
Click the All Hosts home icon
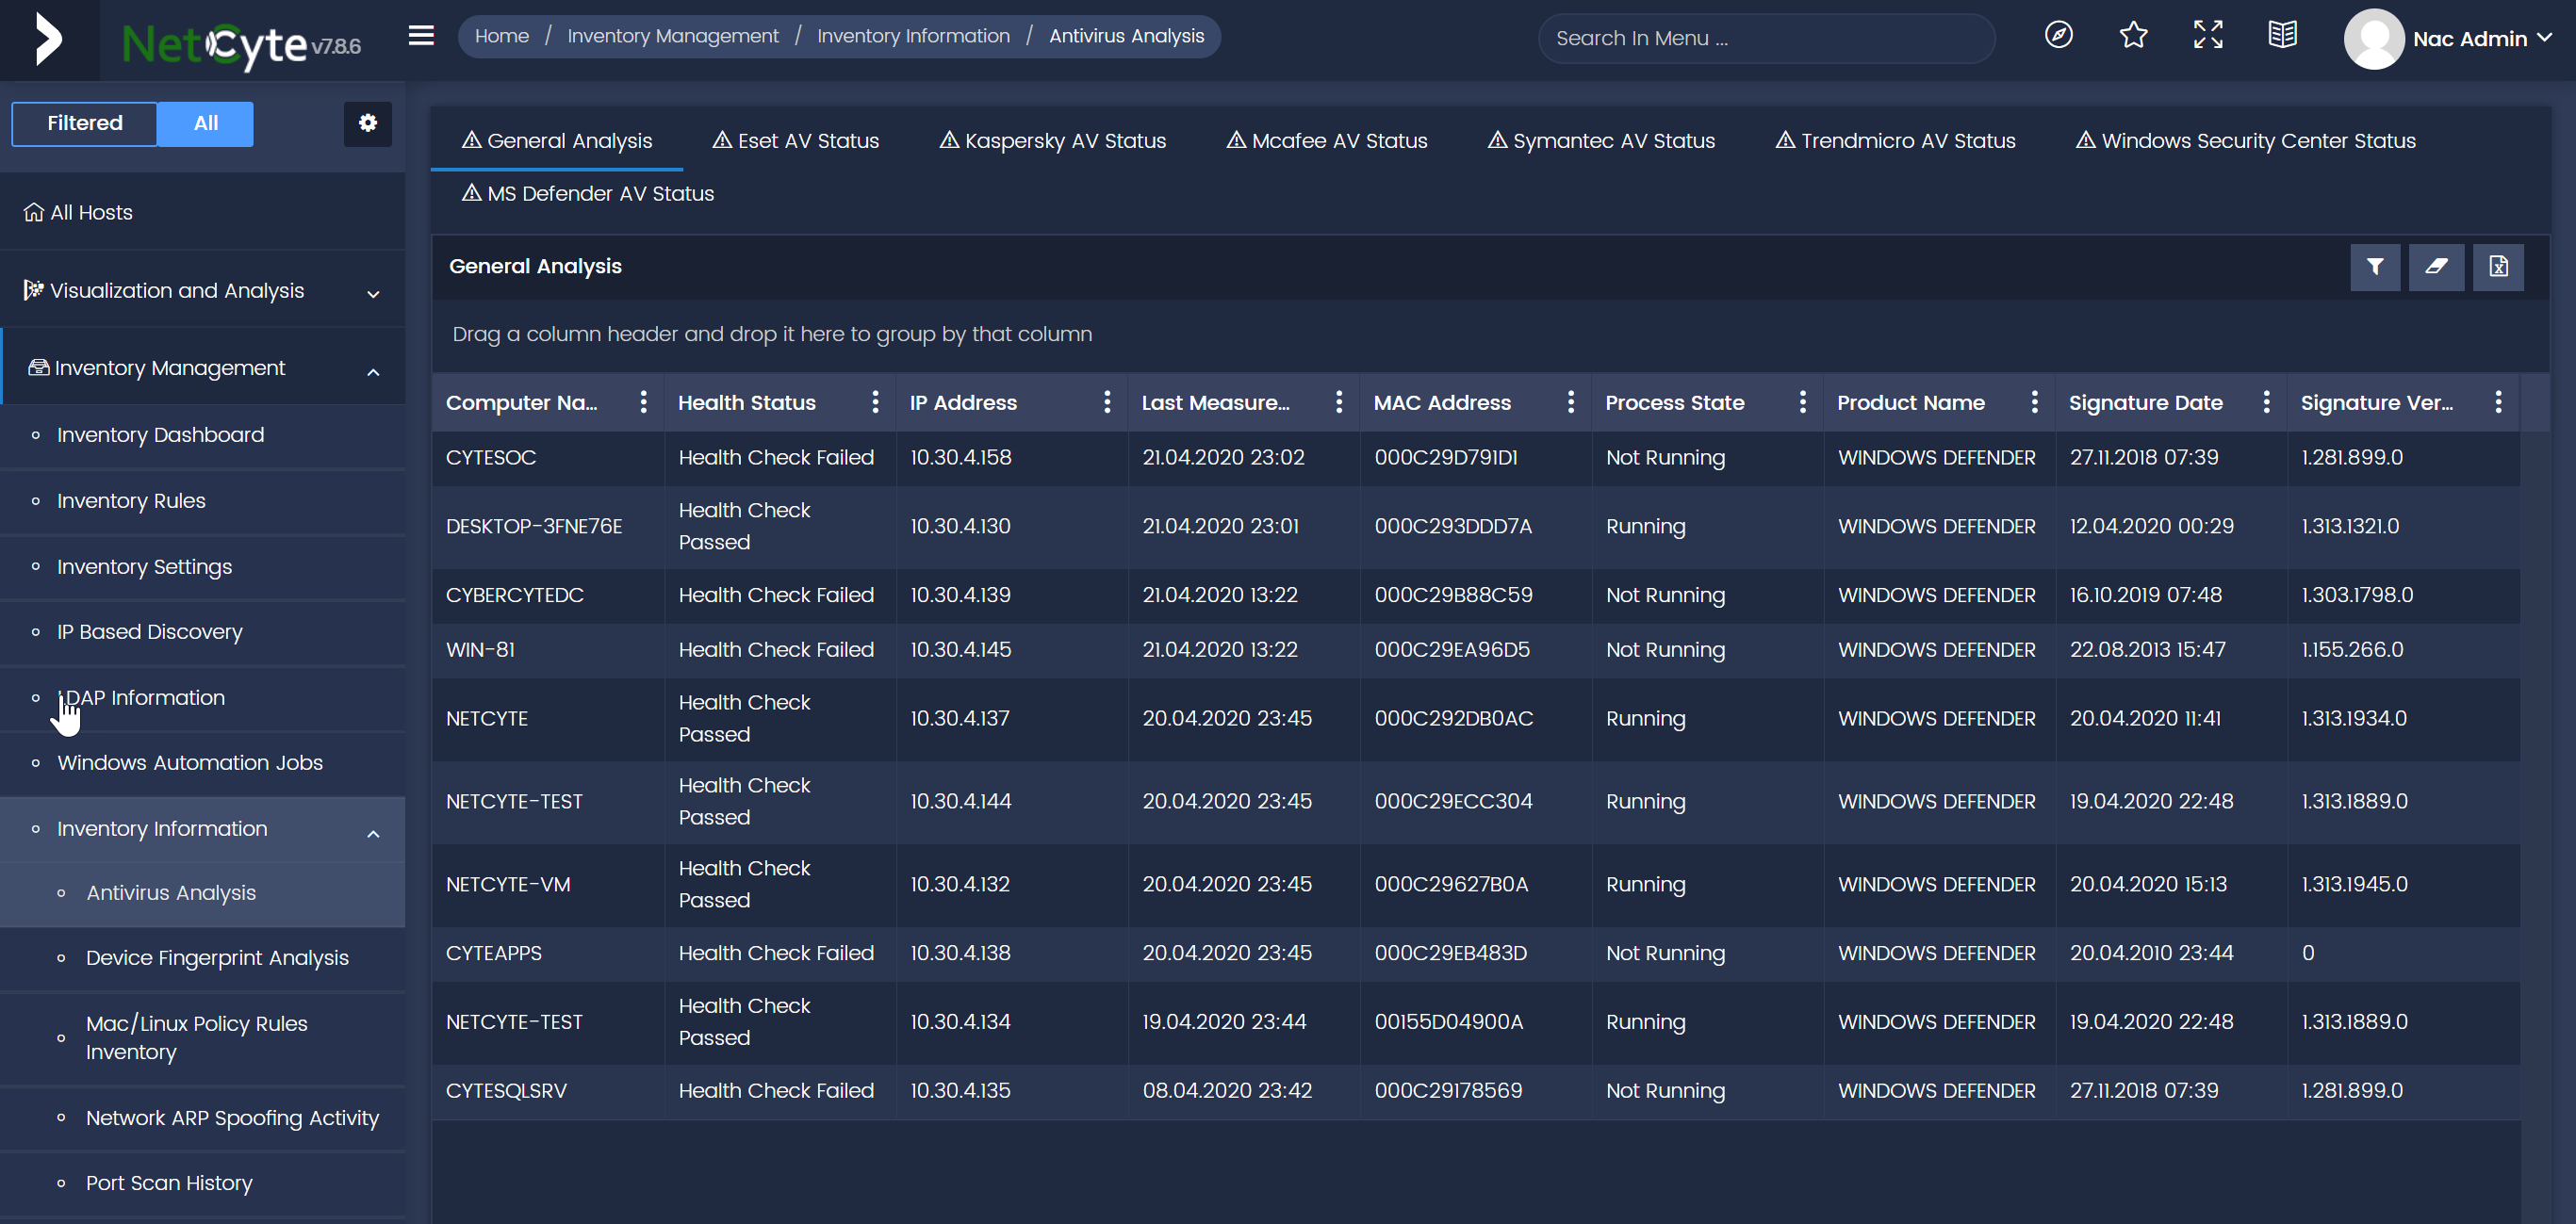(x=34, y=212)
